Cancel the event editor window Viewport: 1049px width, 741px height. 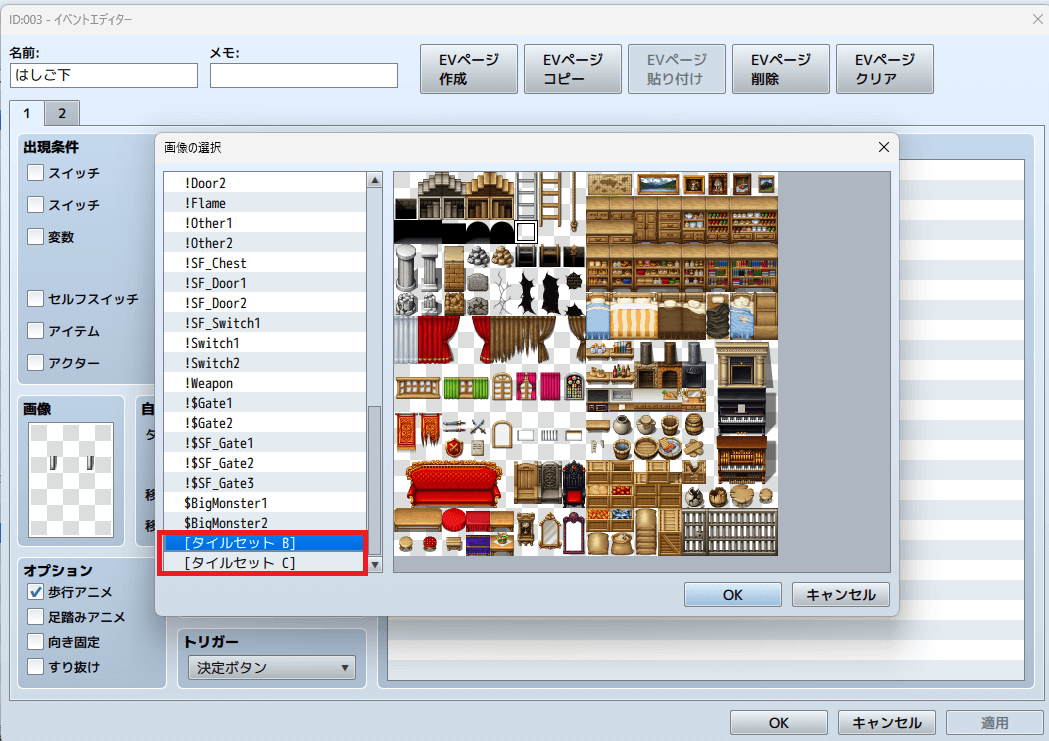click(886, 723)
